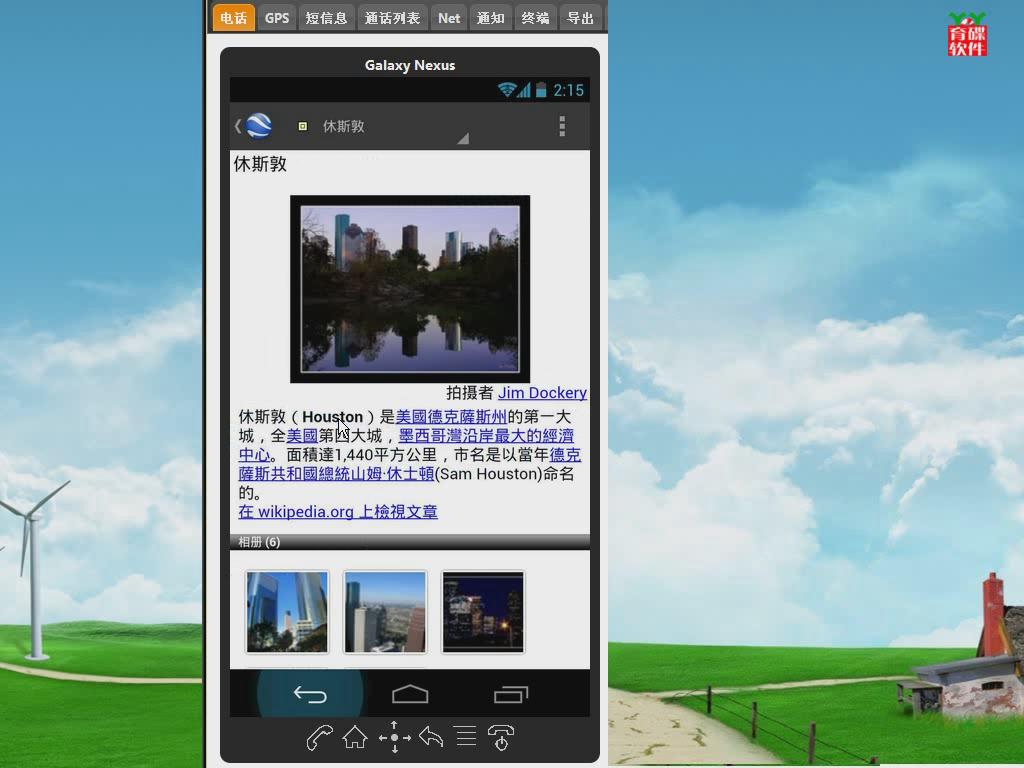
Task: Open the 通知 tab
Action: coord(490,18)
